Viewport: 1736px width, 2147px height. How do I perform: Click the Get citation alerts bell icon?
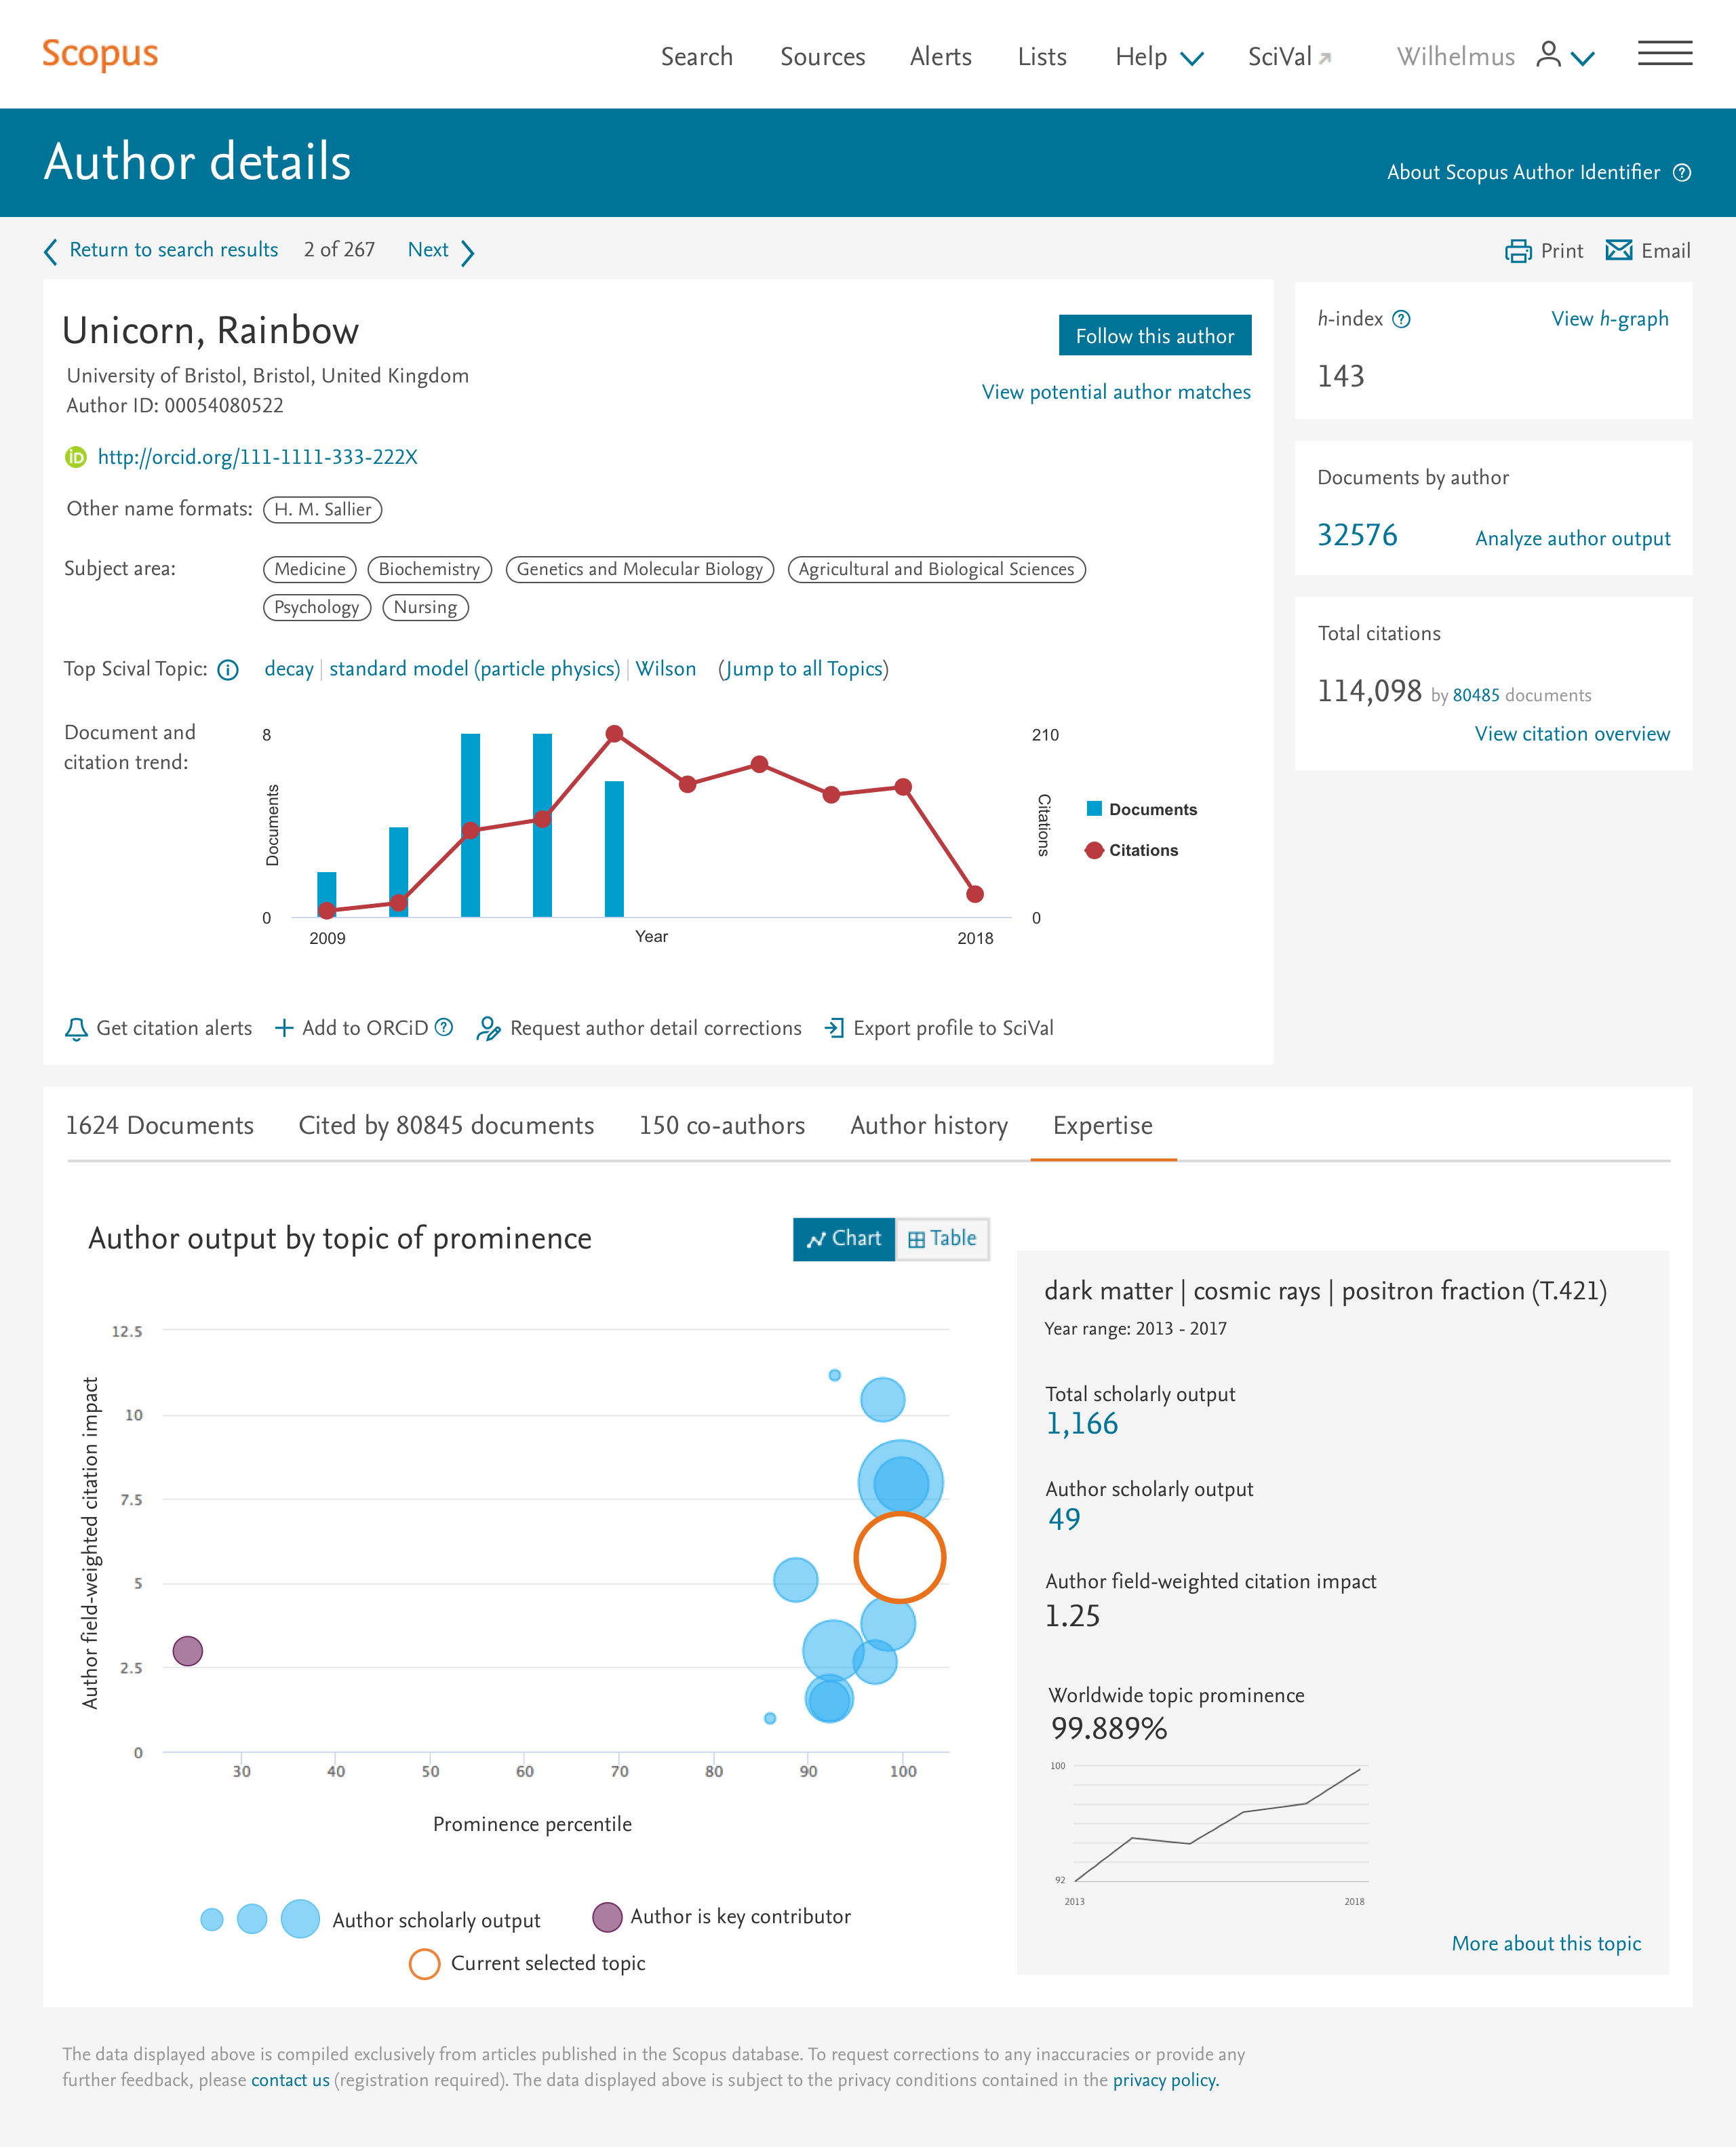point(76,1029)
